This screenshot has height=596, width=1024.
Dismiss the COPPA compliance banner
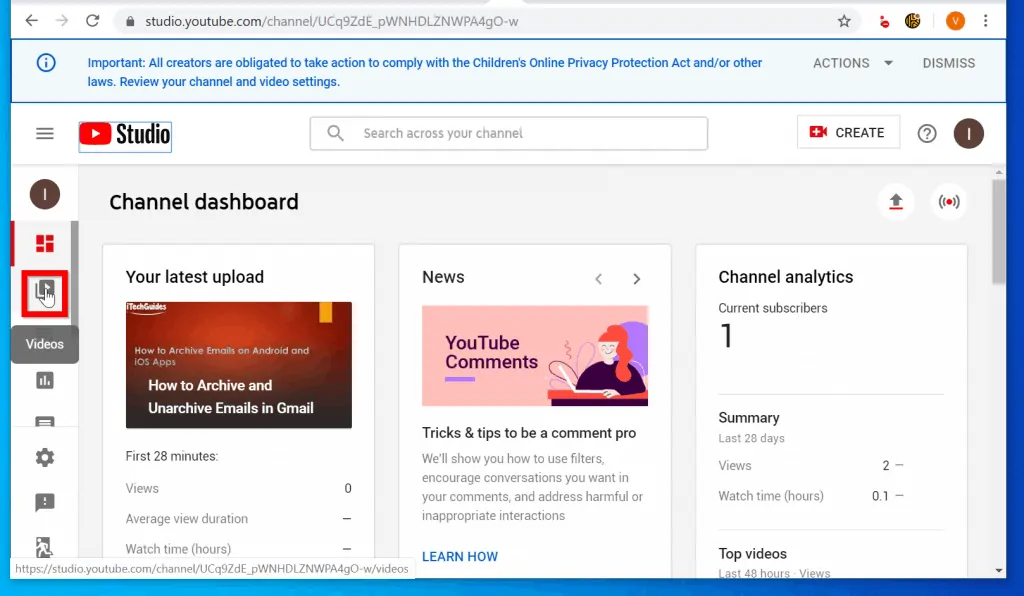pyautogui.click(x=948, y=63)
